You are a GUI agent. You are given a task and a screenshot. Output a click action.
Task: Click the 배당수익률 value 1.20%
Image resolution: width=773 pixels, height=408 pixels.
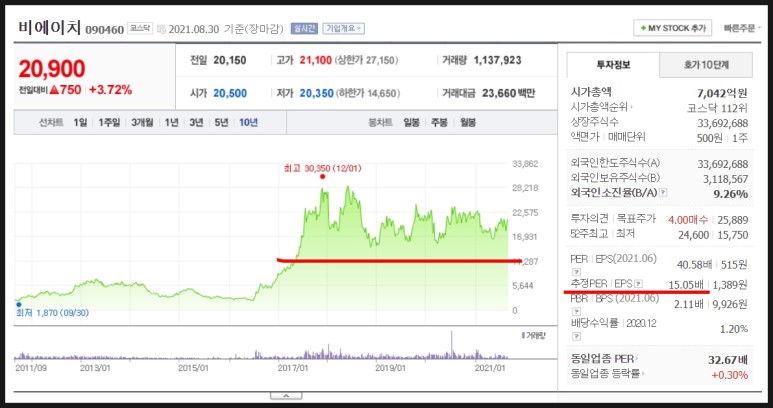tap(735, 329)
